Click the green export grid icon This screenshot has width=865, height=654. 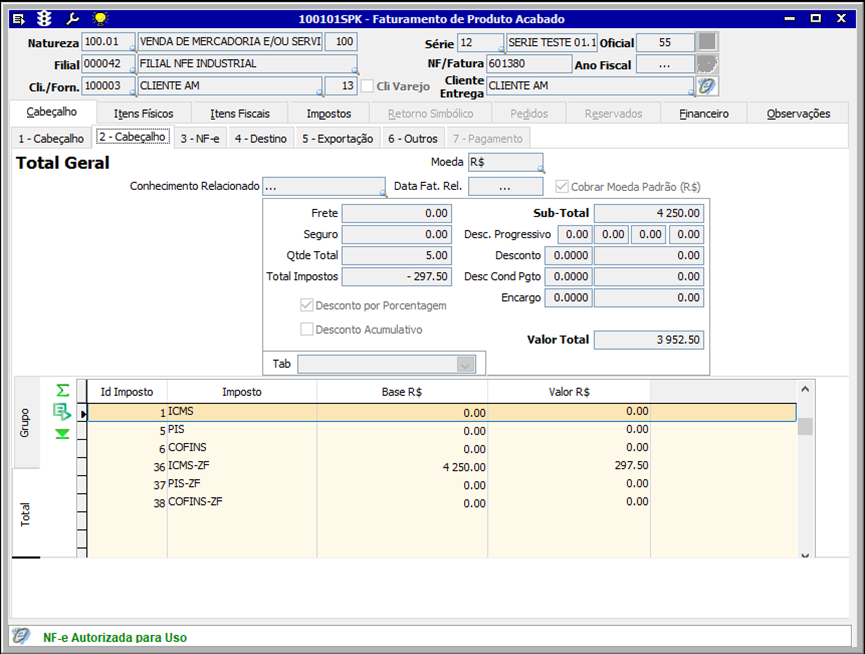pos(63,411)
